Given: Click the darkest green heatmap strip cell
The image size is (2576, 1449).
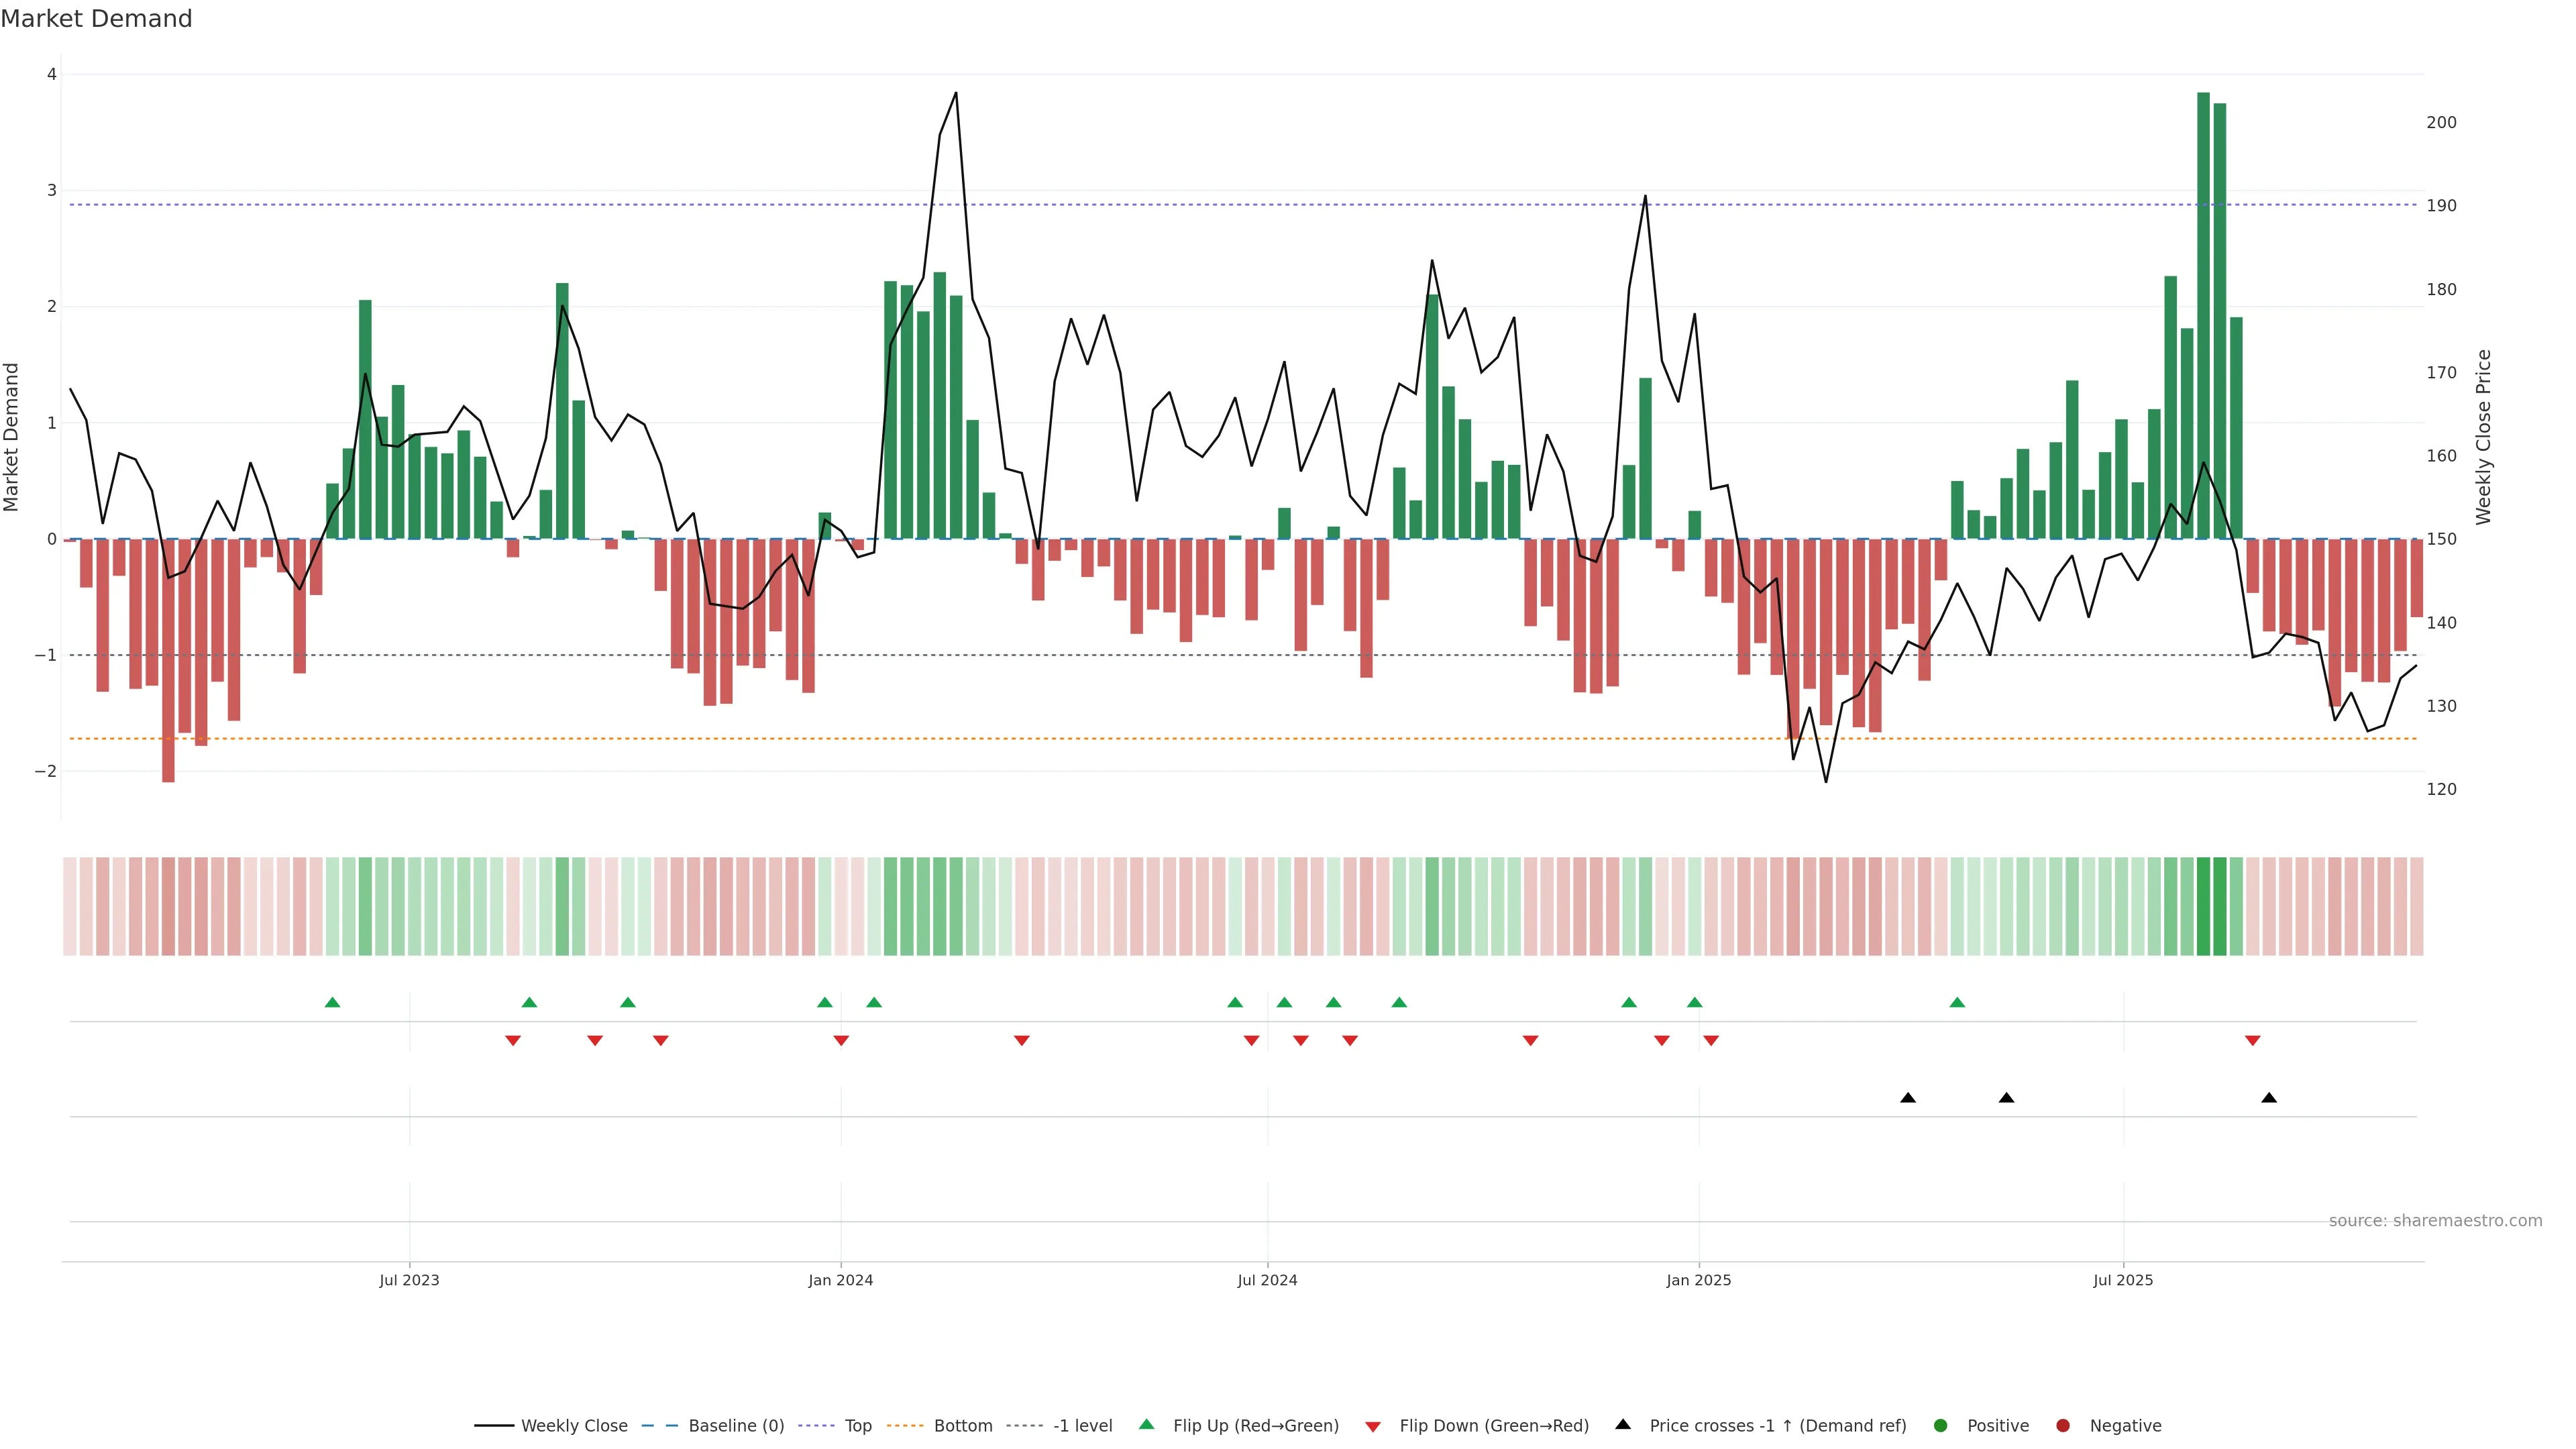Looking at the screenshot, I should 2203,906.
